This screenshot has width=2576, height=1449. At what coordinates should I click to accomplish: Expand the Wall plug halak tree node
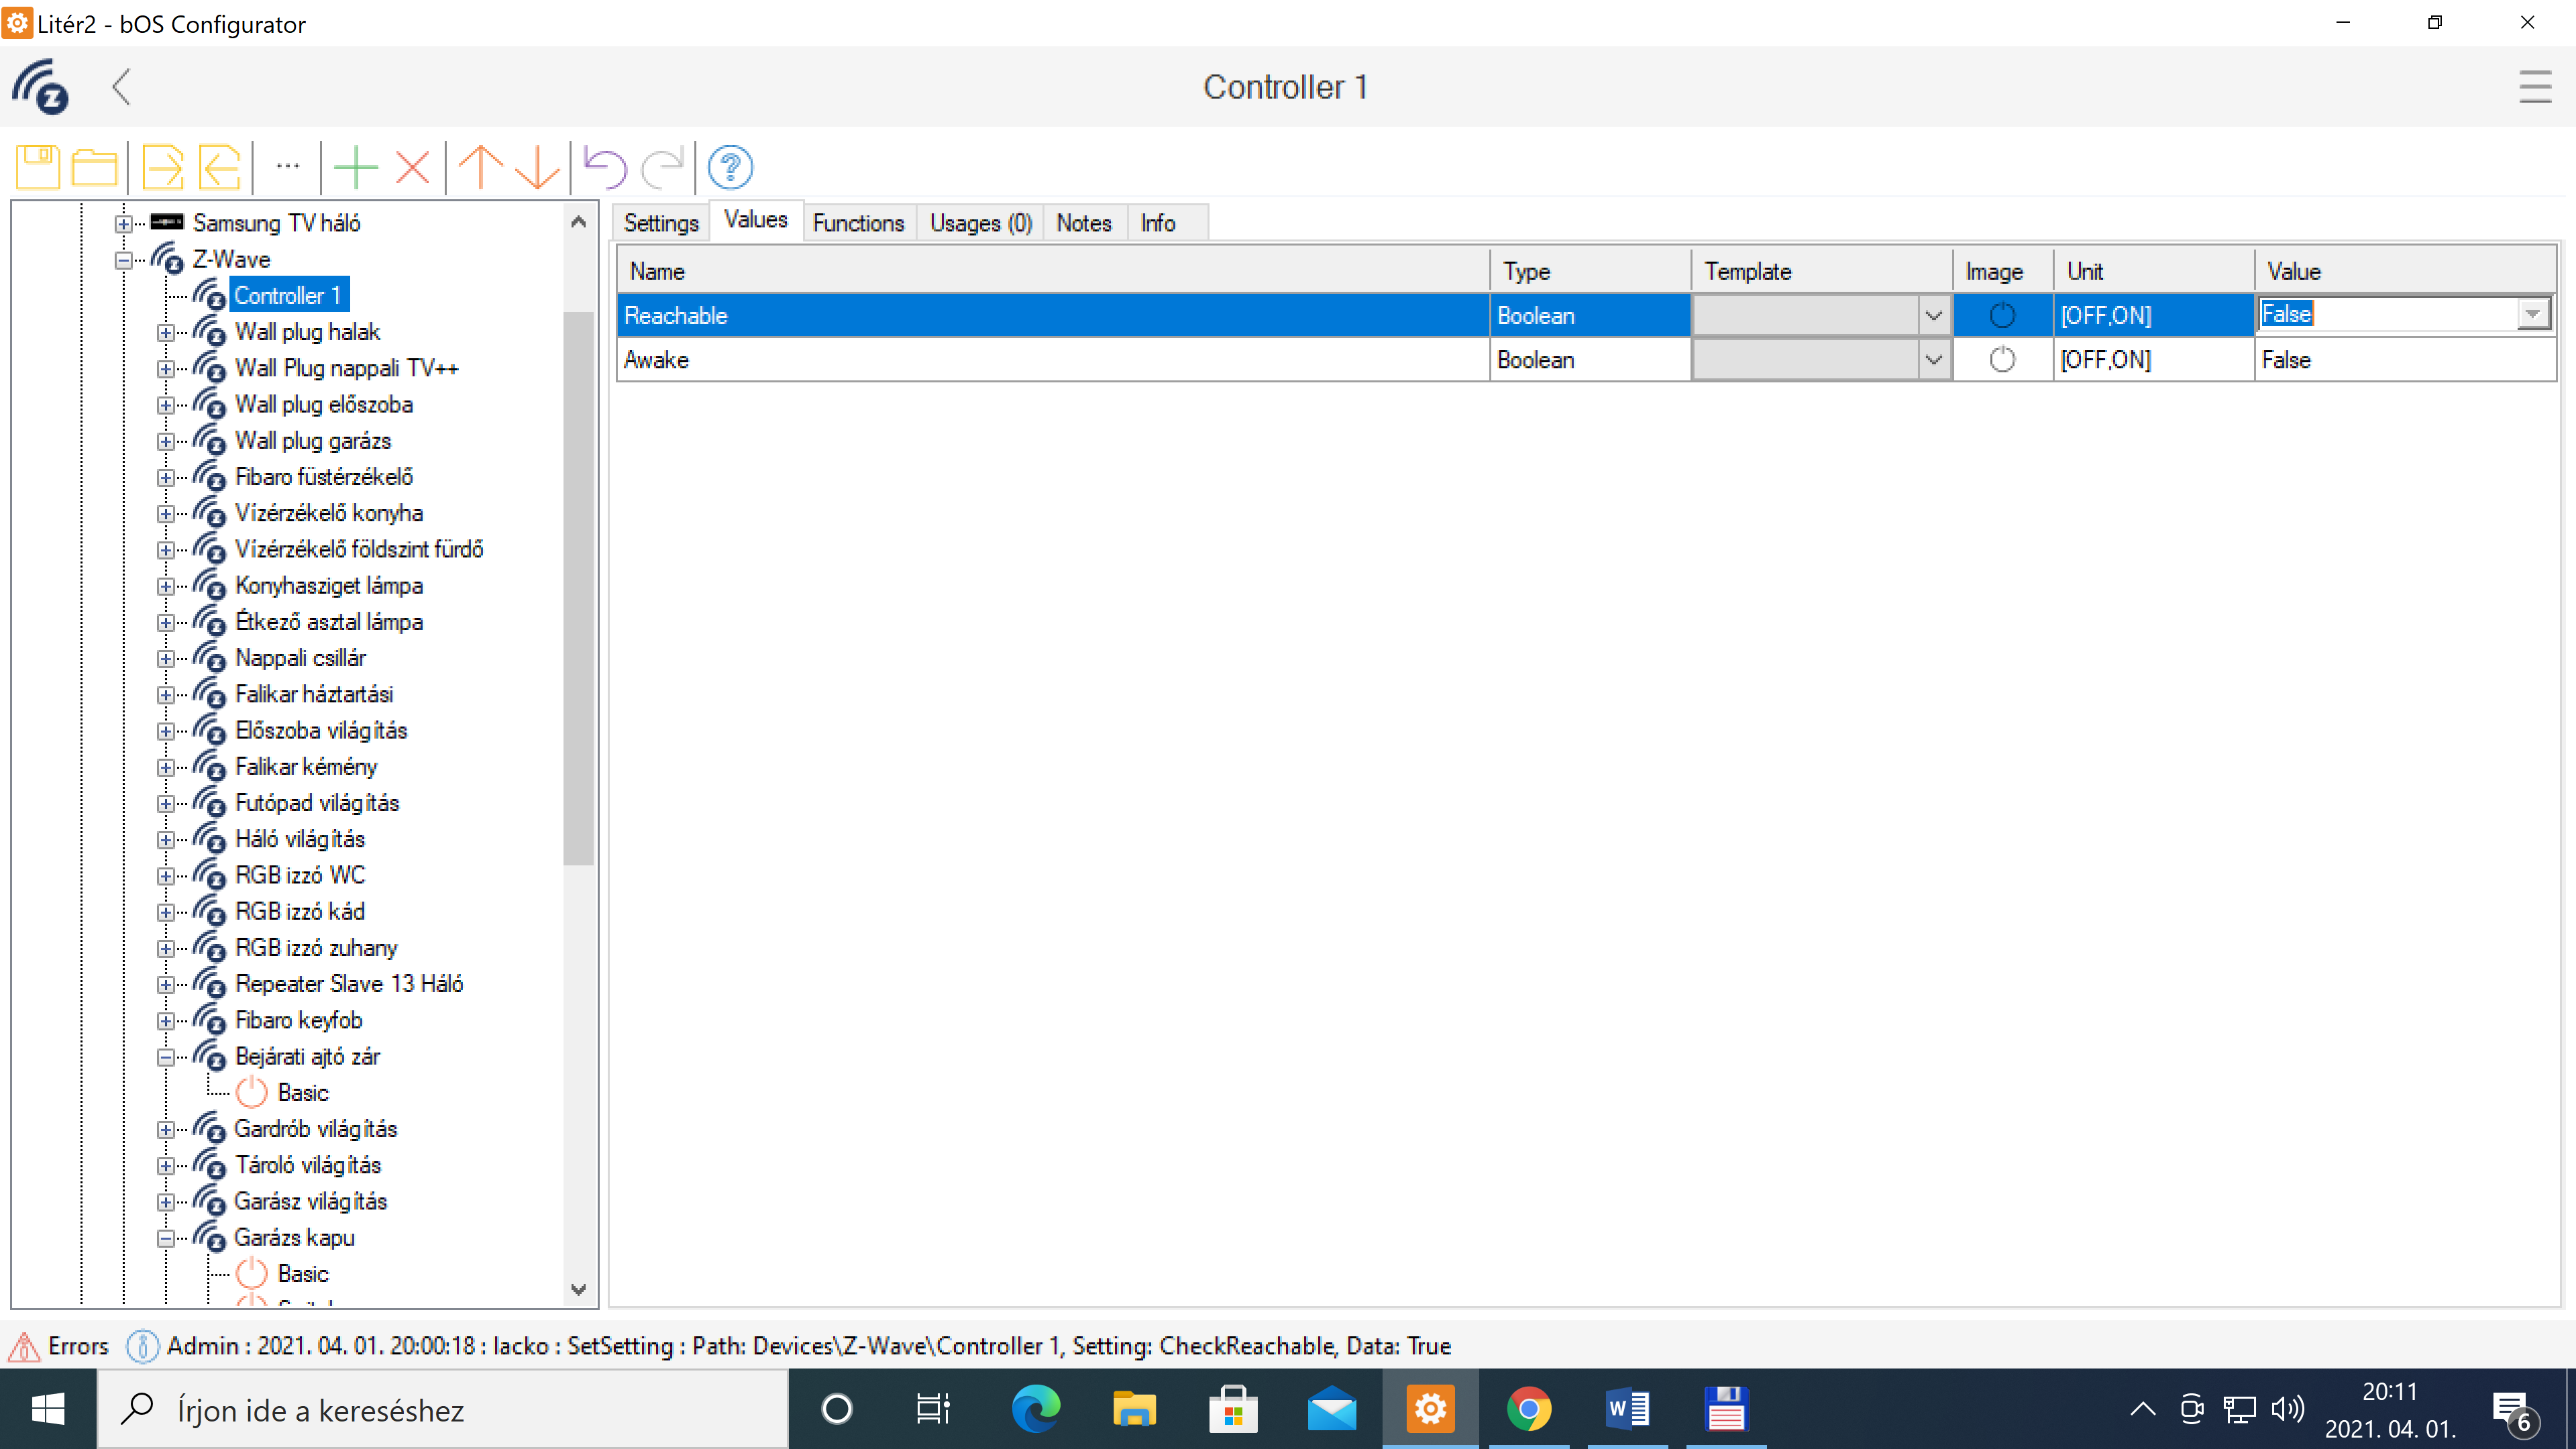[166, 332]
